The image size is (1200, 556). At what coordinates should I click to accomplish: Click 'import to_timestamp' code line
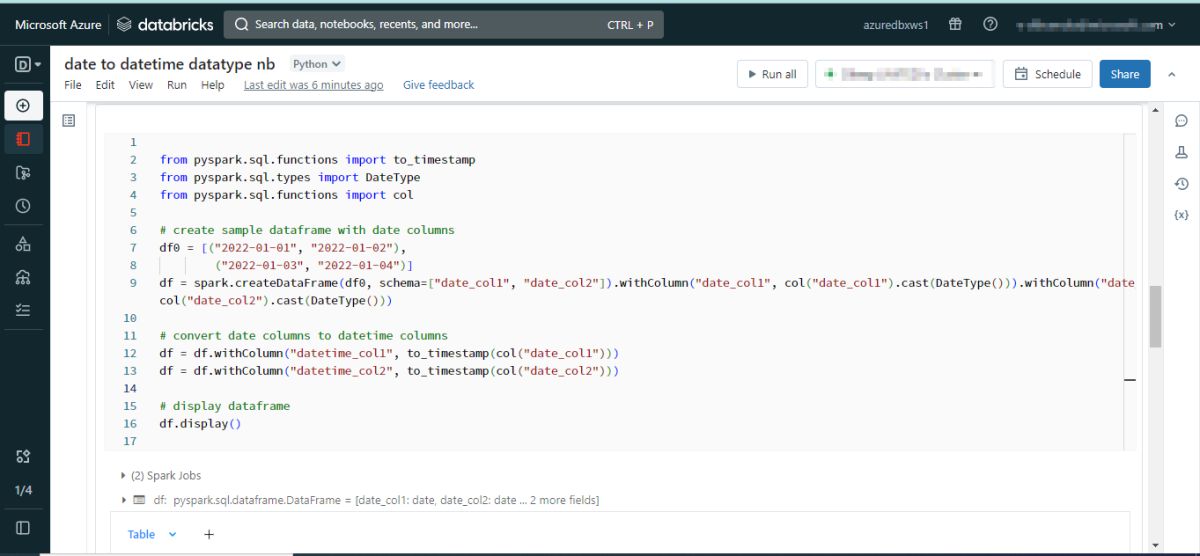(317, 159)
